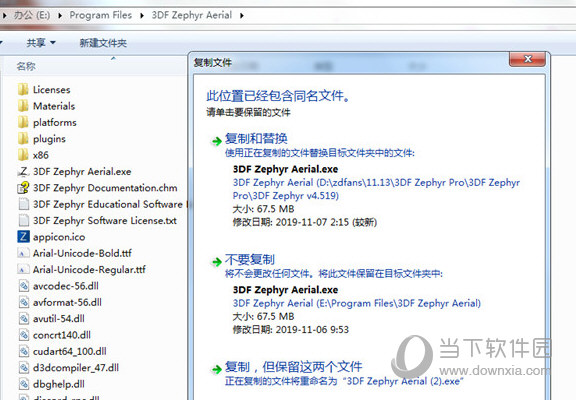Screen dimensions: 576x400
Task: Click 办公 (E:) breadcrumb segment
Action: coord(32,15)
